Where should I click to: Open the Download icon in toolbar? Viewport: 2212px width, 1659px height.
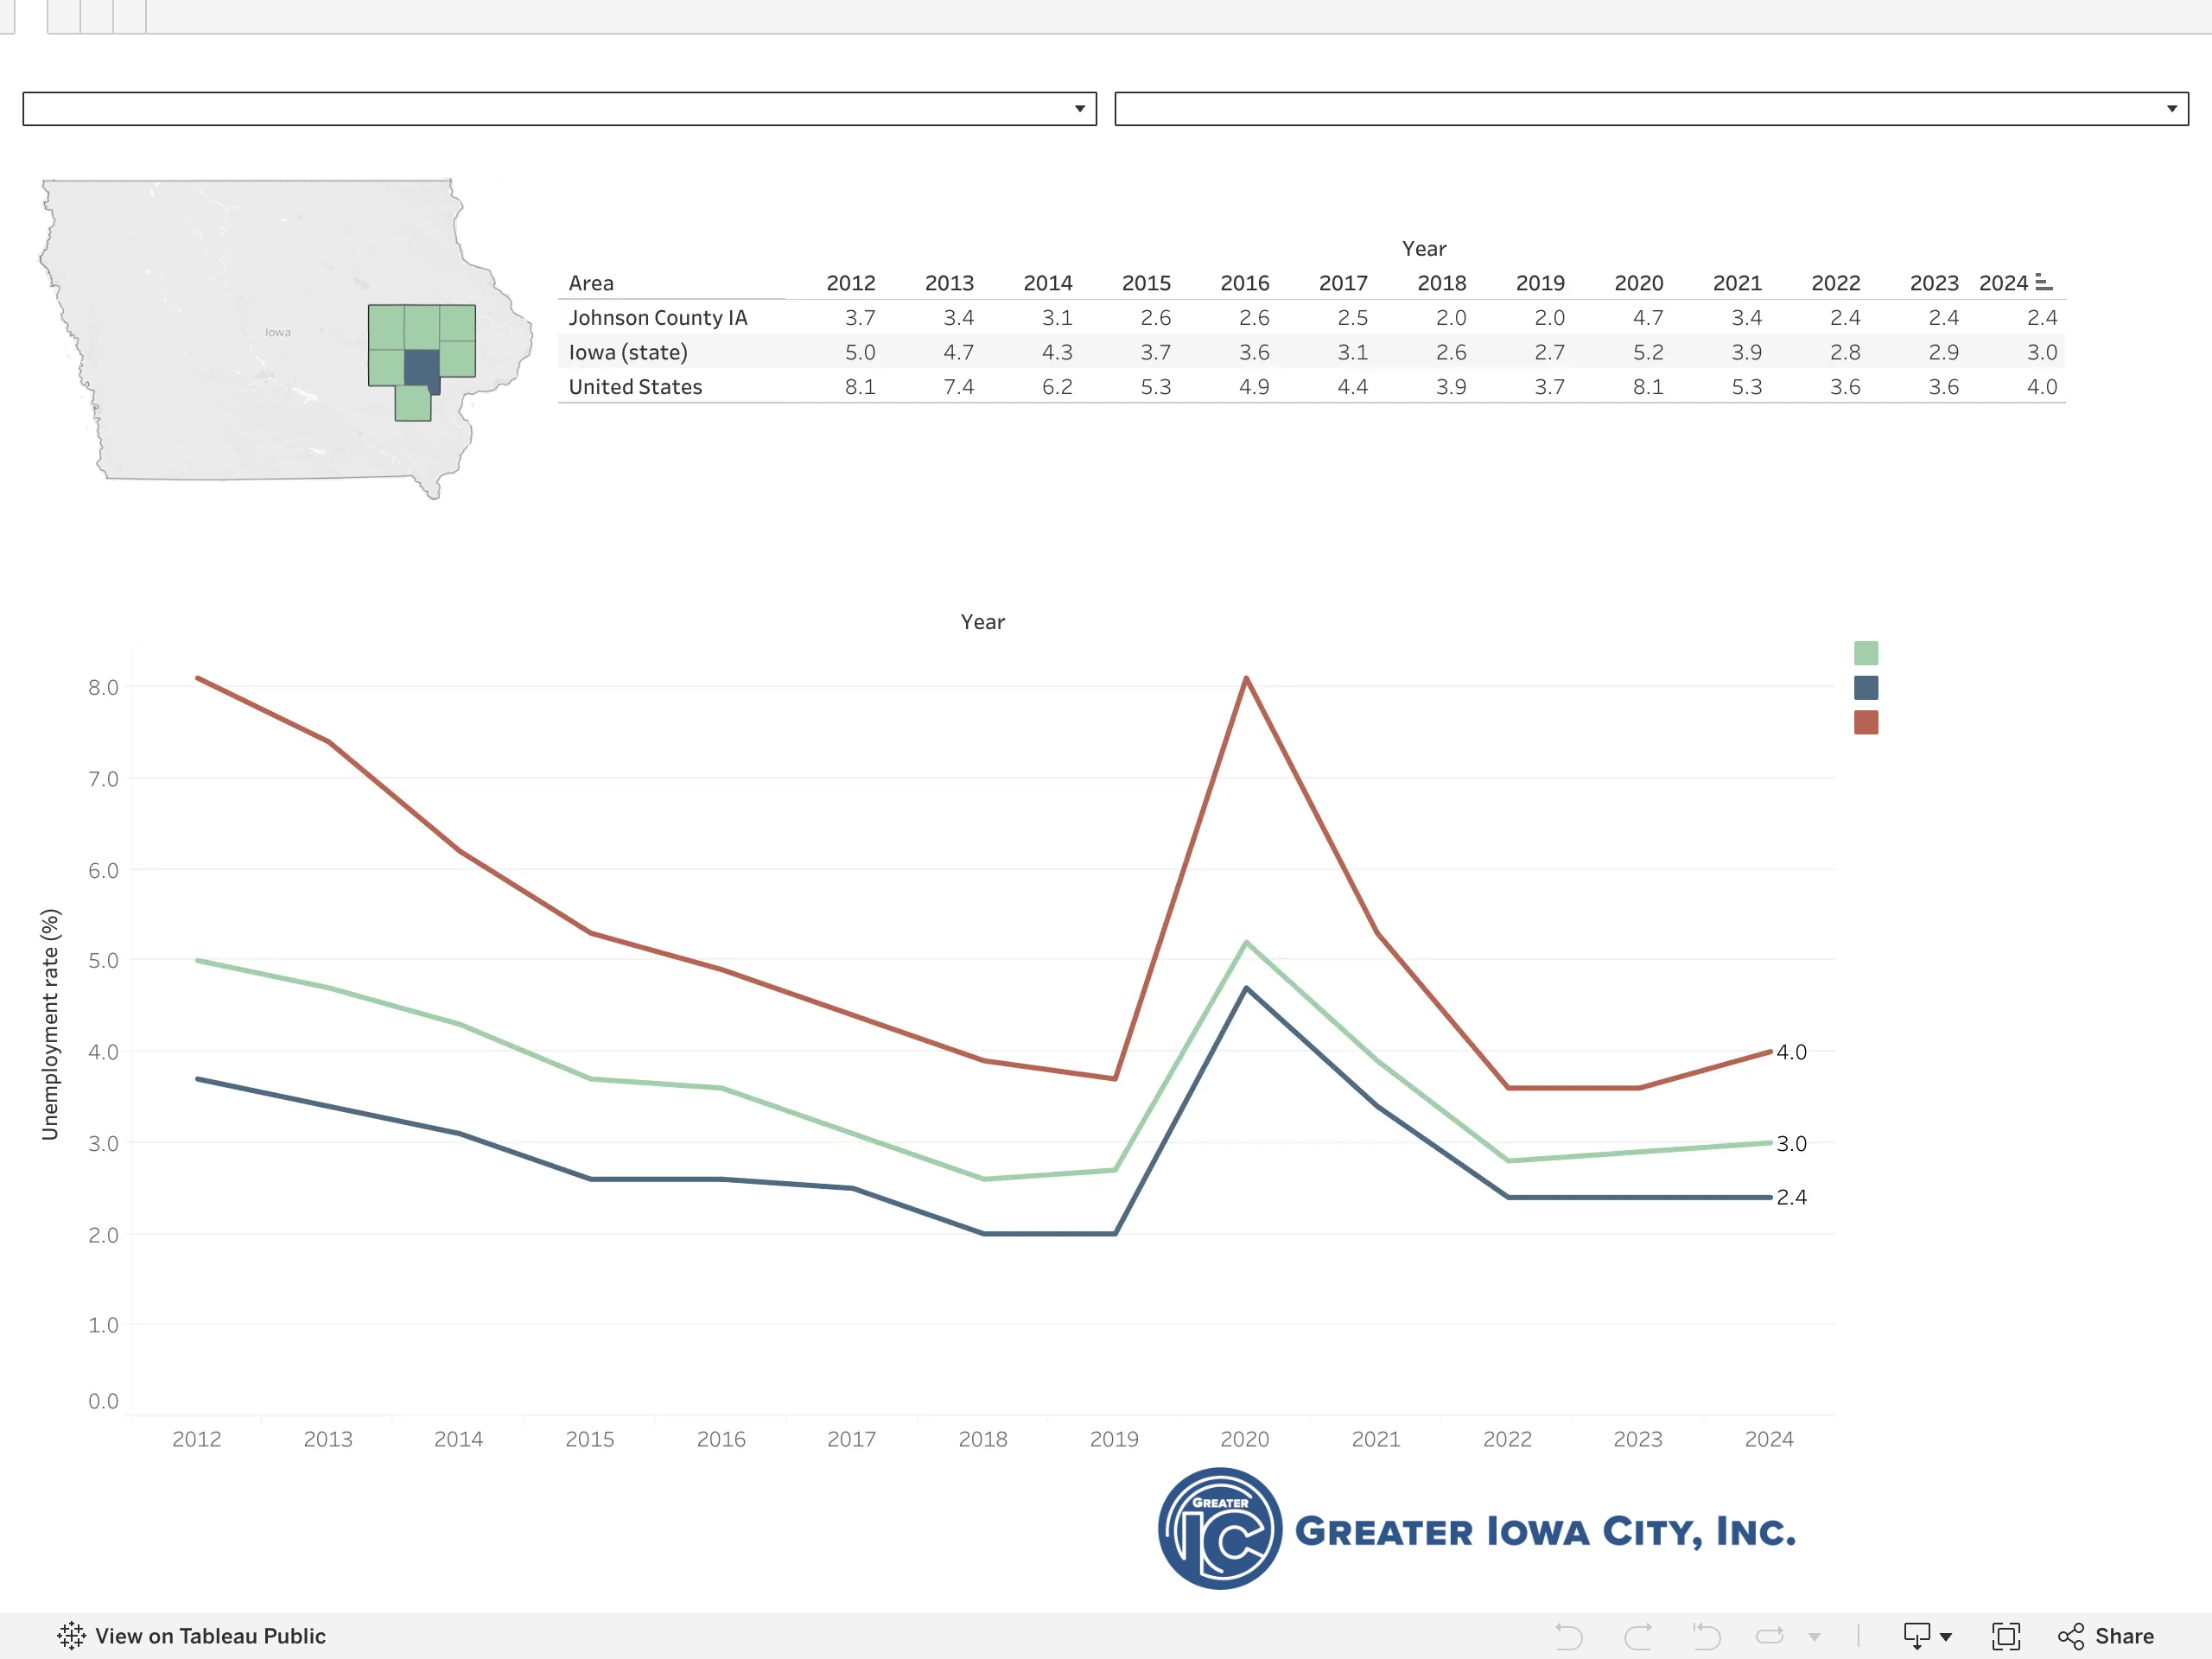pyautogui.click(x=1917, y=1636)
